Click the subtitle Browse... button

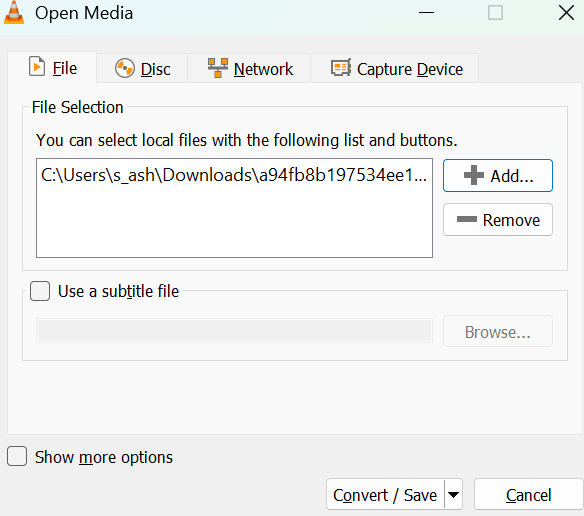(x=498, y=332)
